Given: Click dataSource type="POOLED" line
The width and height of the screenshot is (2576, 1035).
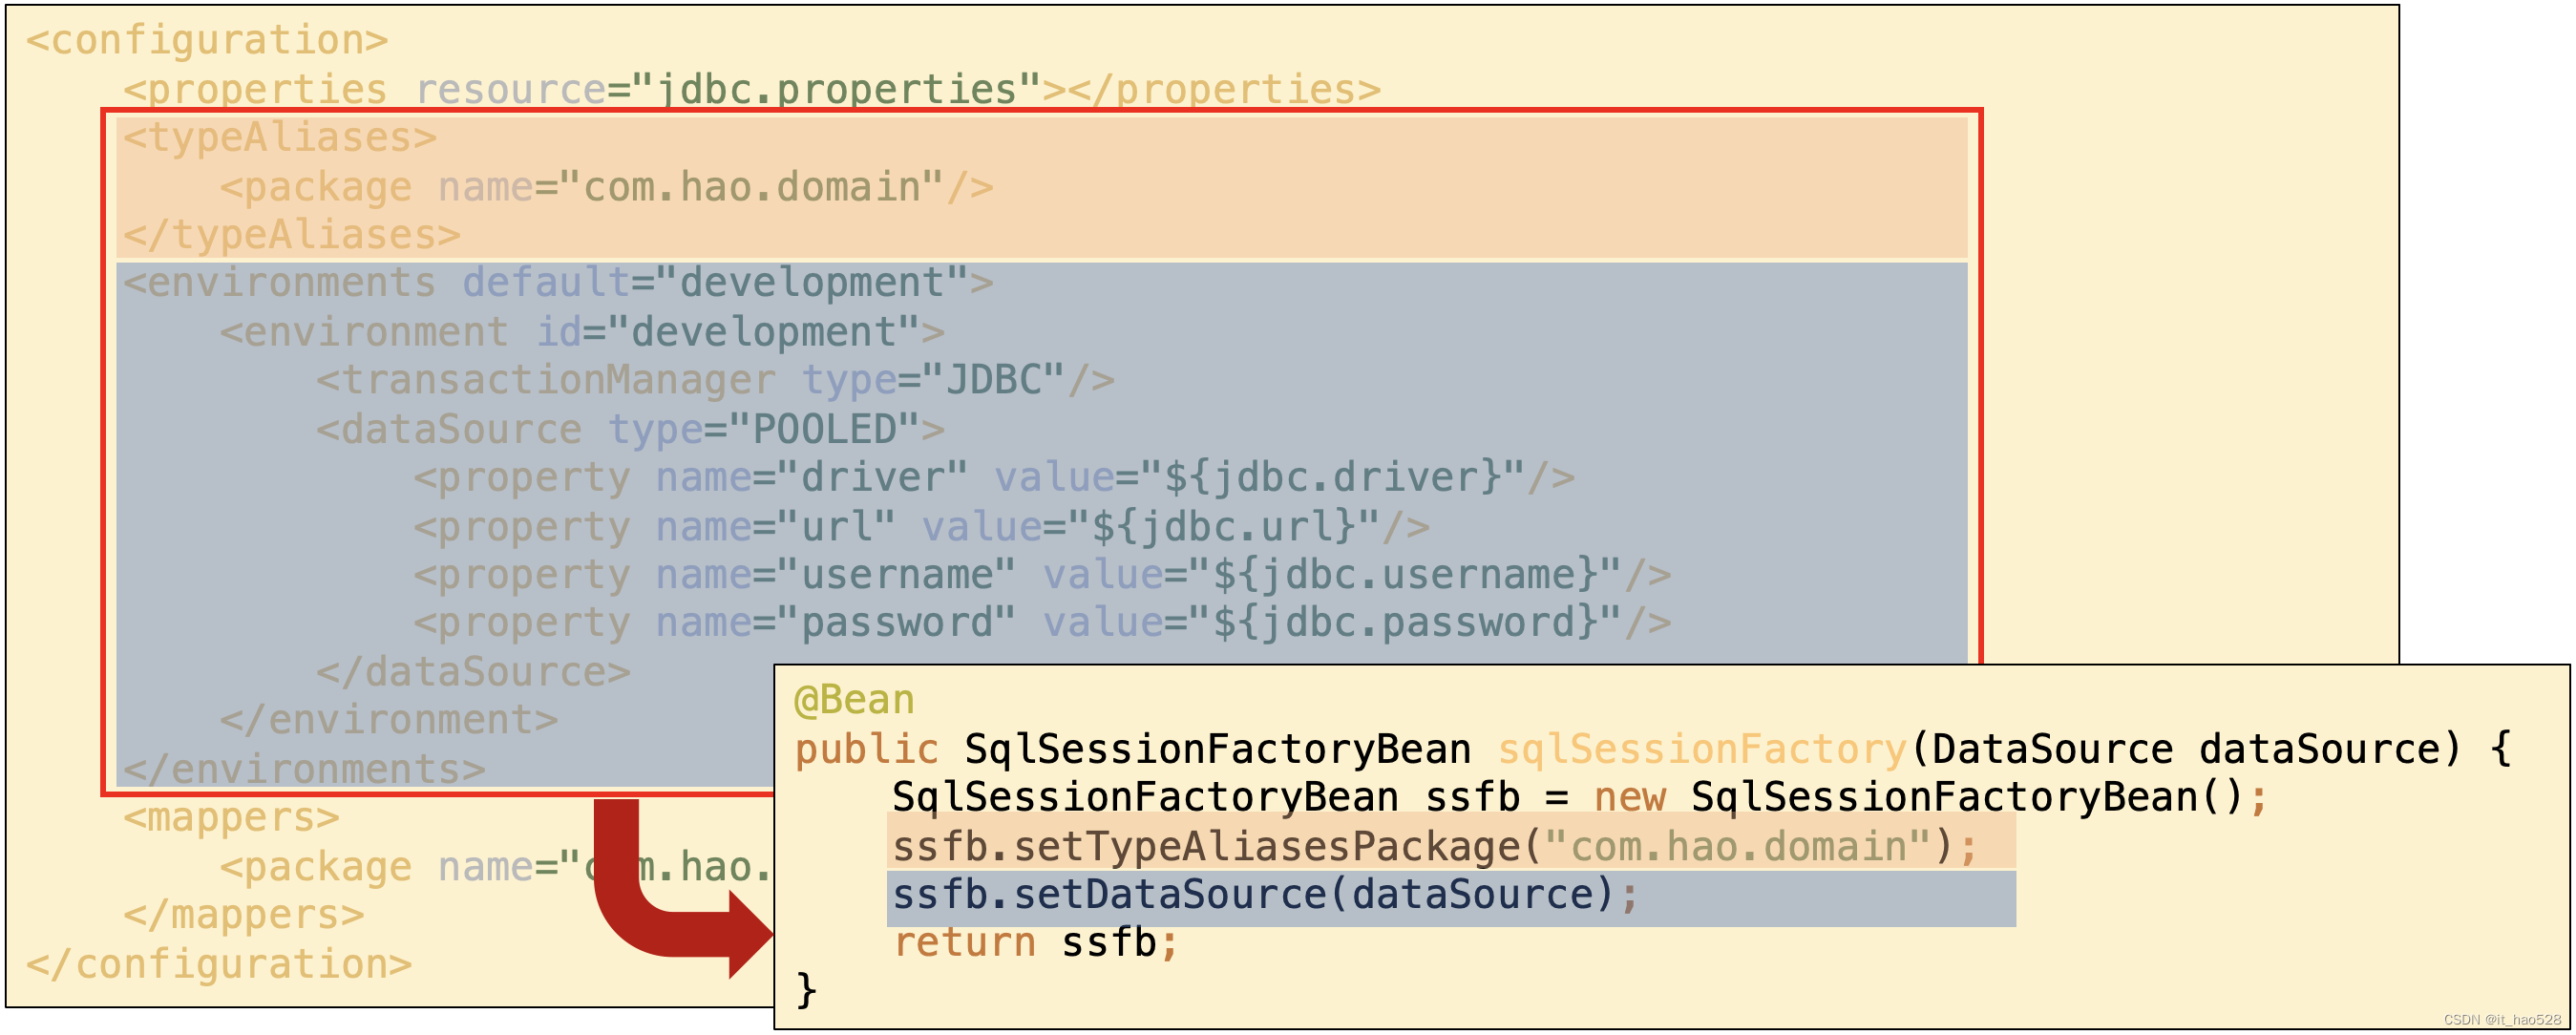Looking at the screenshot, I should [631, 429].
